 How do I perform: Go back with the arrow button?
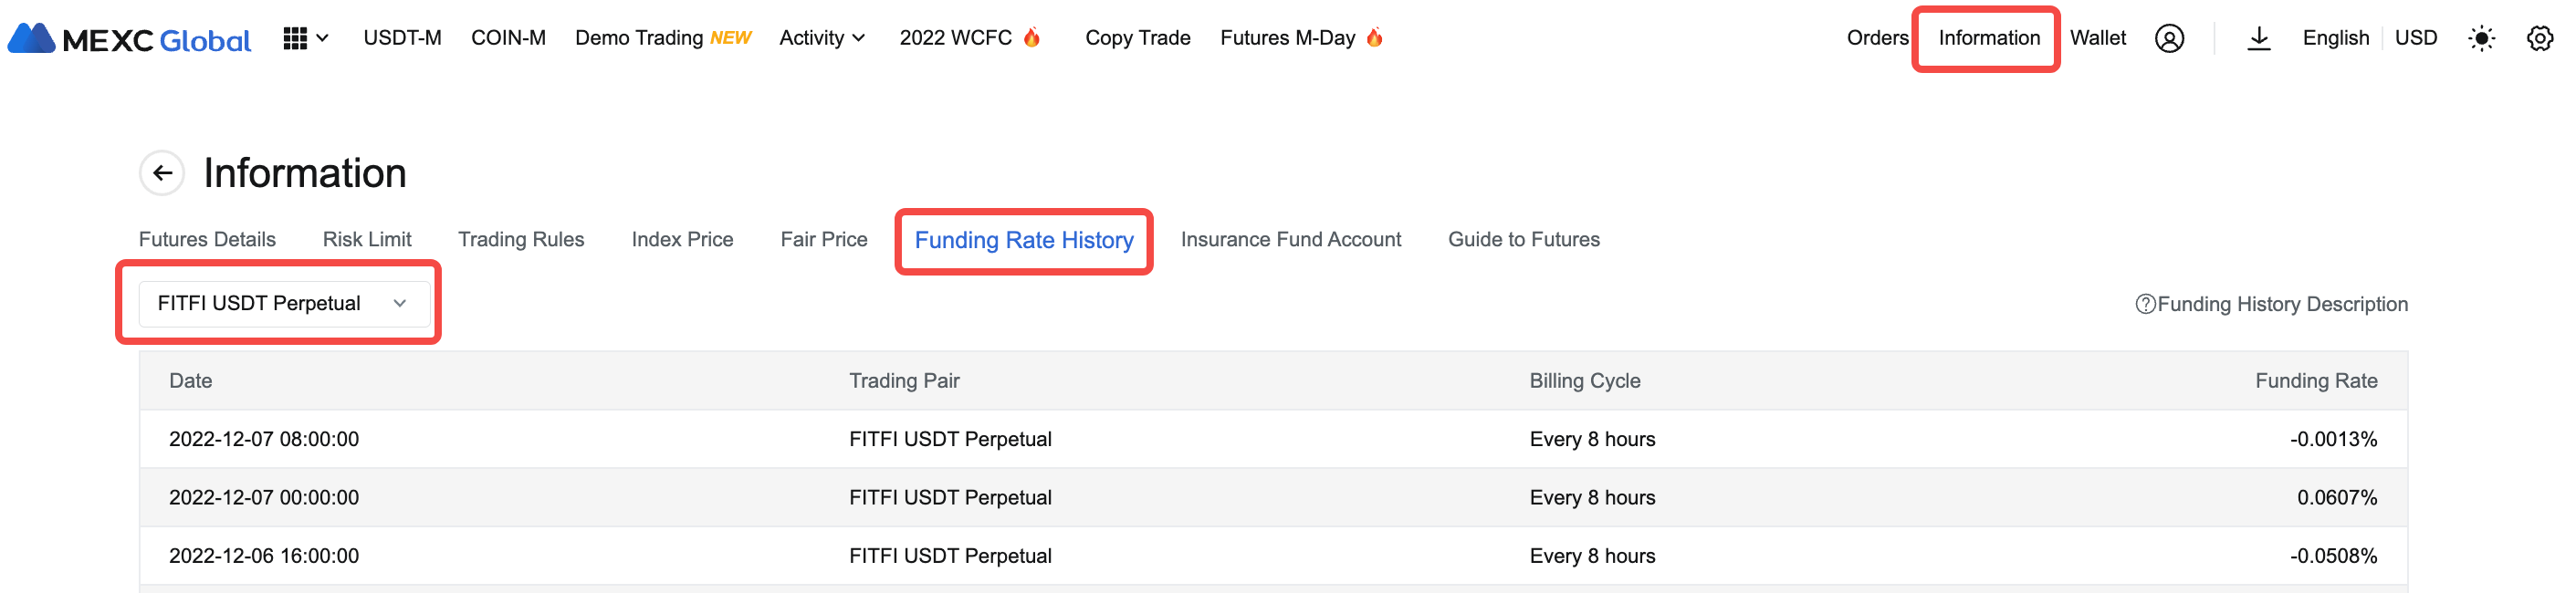point(162,173)
